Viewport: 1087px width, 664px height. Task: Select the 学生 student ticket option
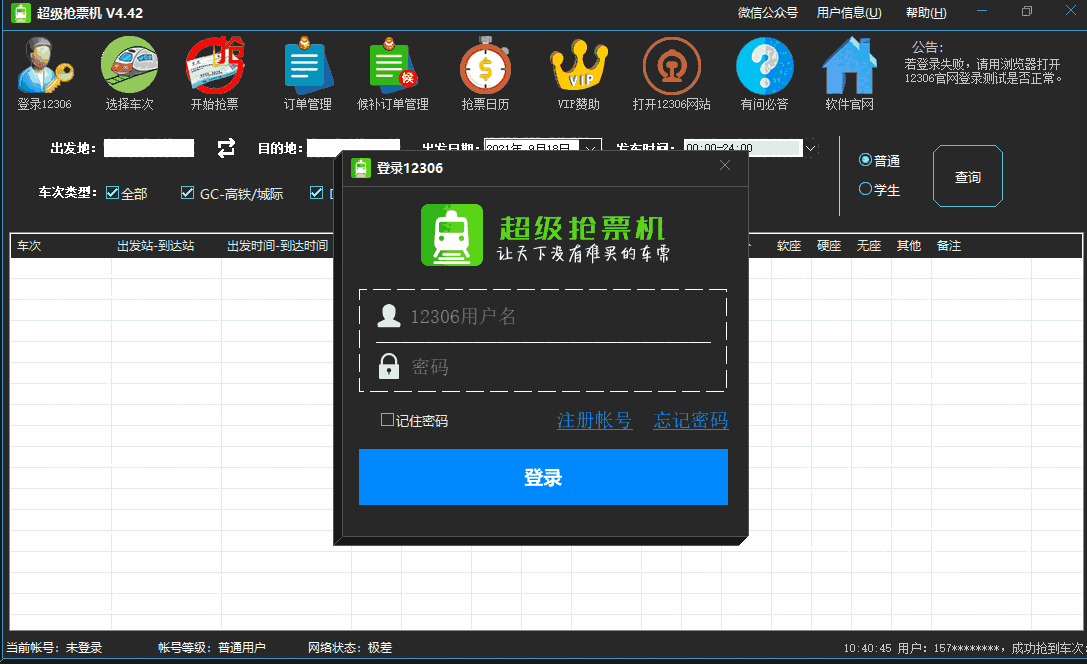(864, 189)
